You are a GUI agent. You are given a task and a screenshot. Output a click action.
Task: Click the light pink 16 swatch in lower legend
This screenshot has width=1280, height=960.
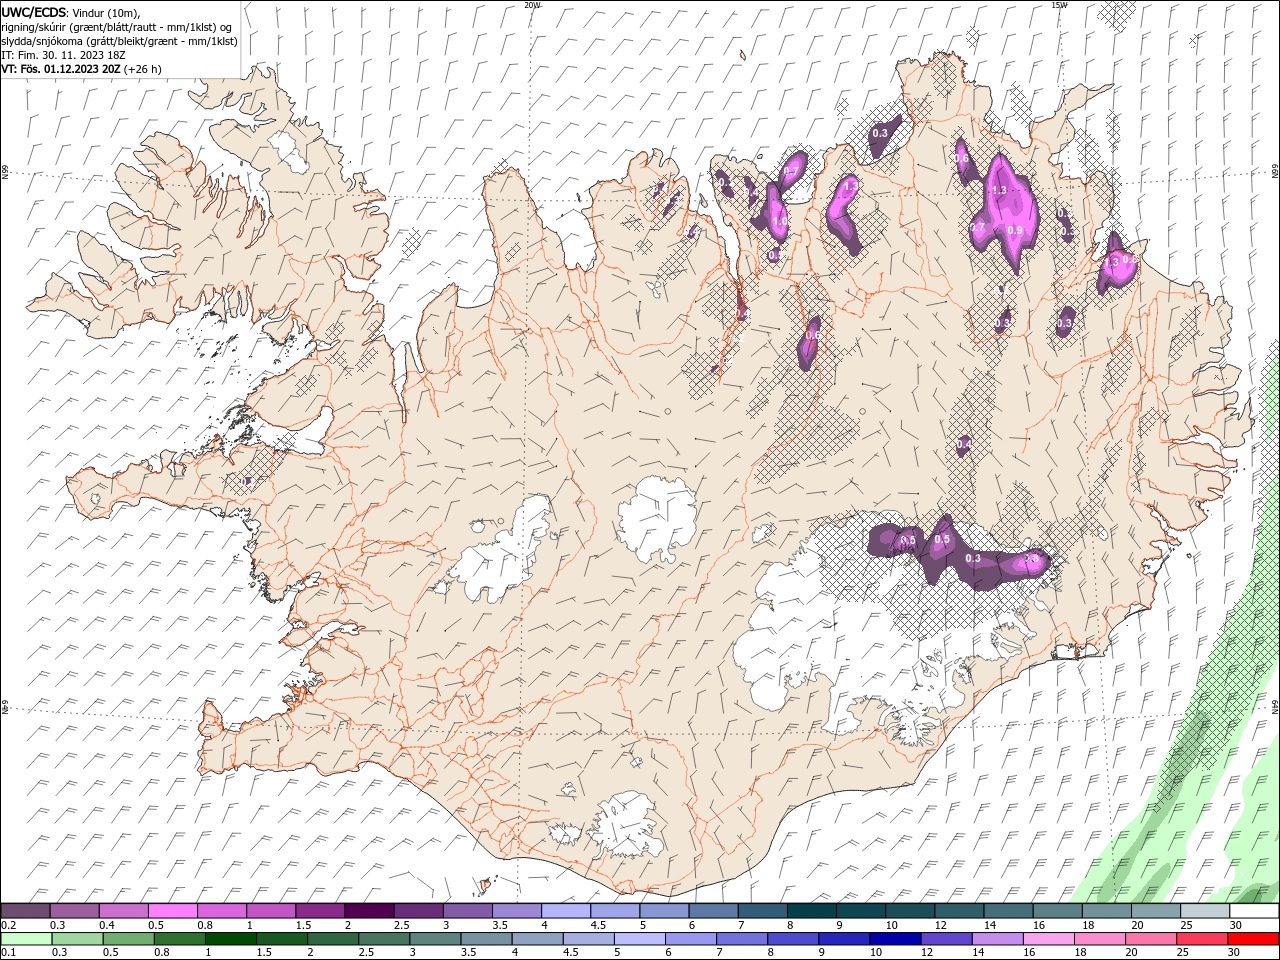coord(1047,939)
